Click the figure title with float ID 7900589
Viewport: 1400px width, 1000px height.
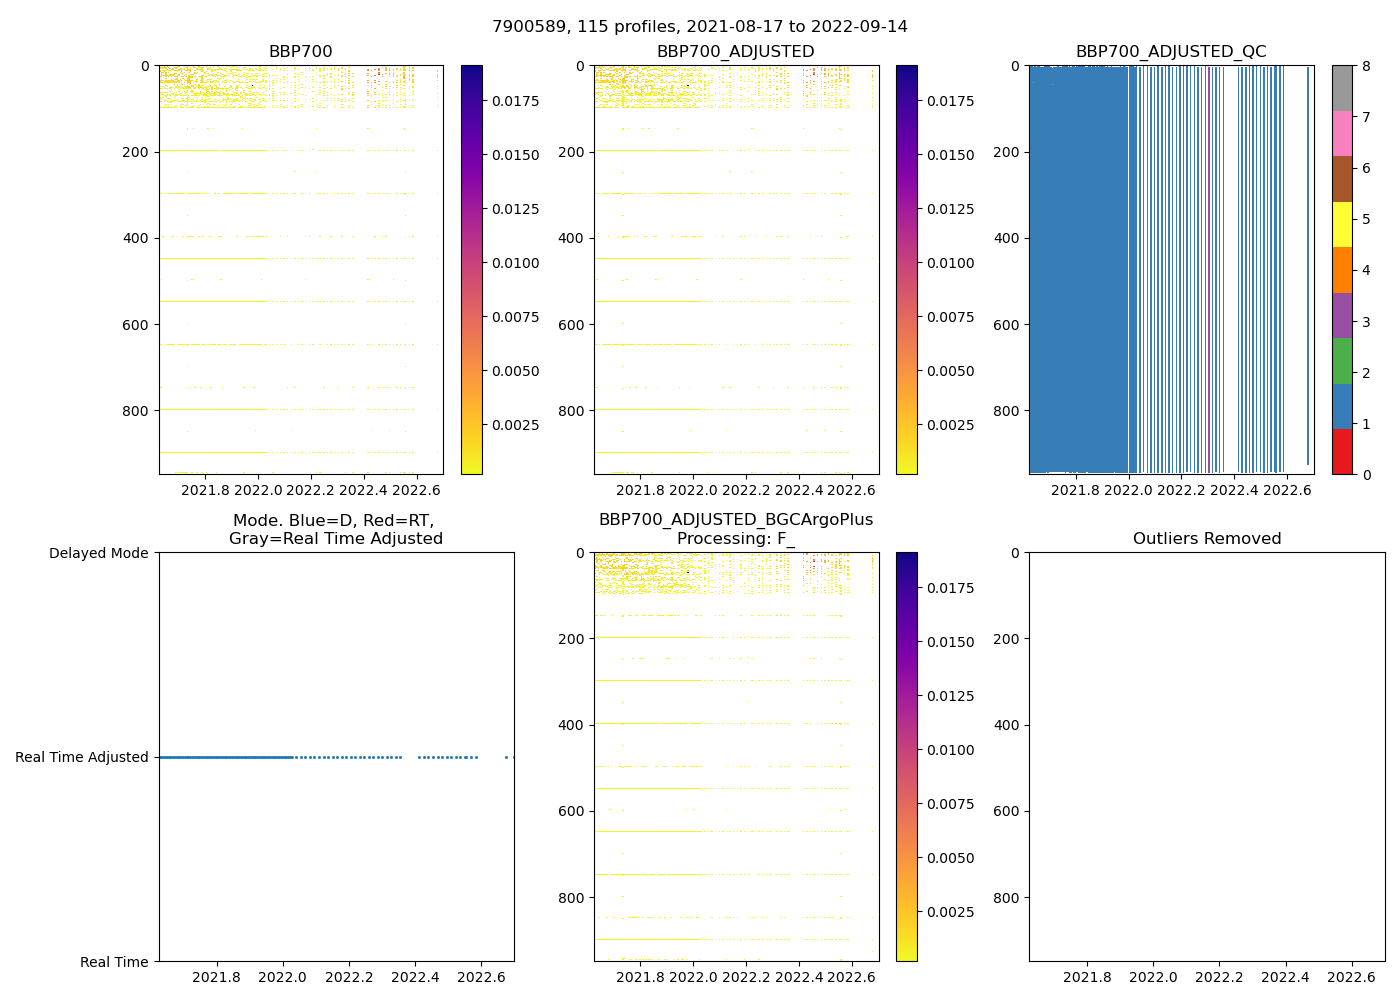coord(699,27)
